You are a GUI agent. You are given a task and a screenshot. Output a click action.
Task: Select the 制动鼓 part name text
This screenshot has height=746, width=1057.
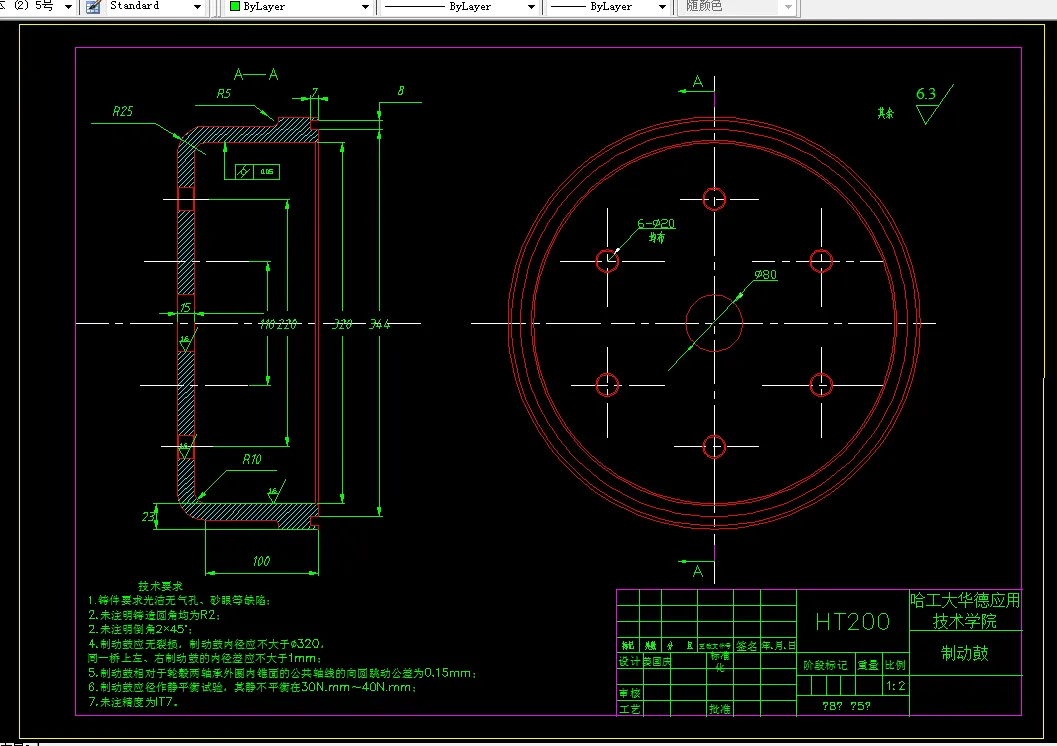pyautogui.click(x=965, y=653)
